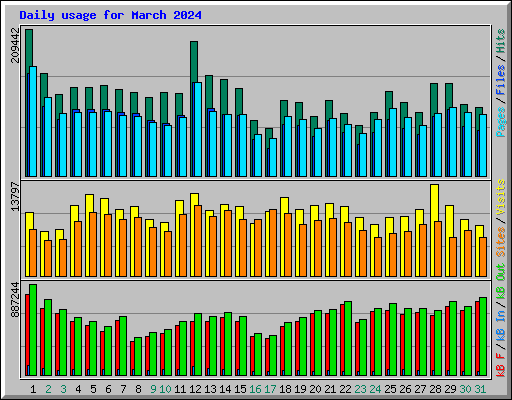Click day label 5 on the x-axis
The width and height of the screenshot is (512, 400).
click(x=93, y=389)
